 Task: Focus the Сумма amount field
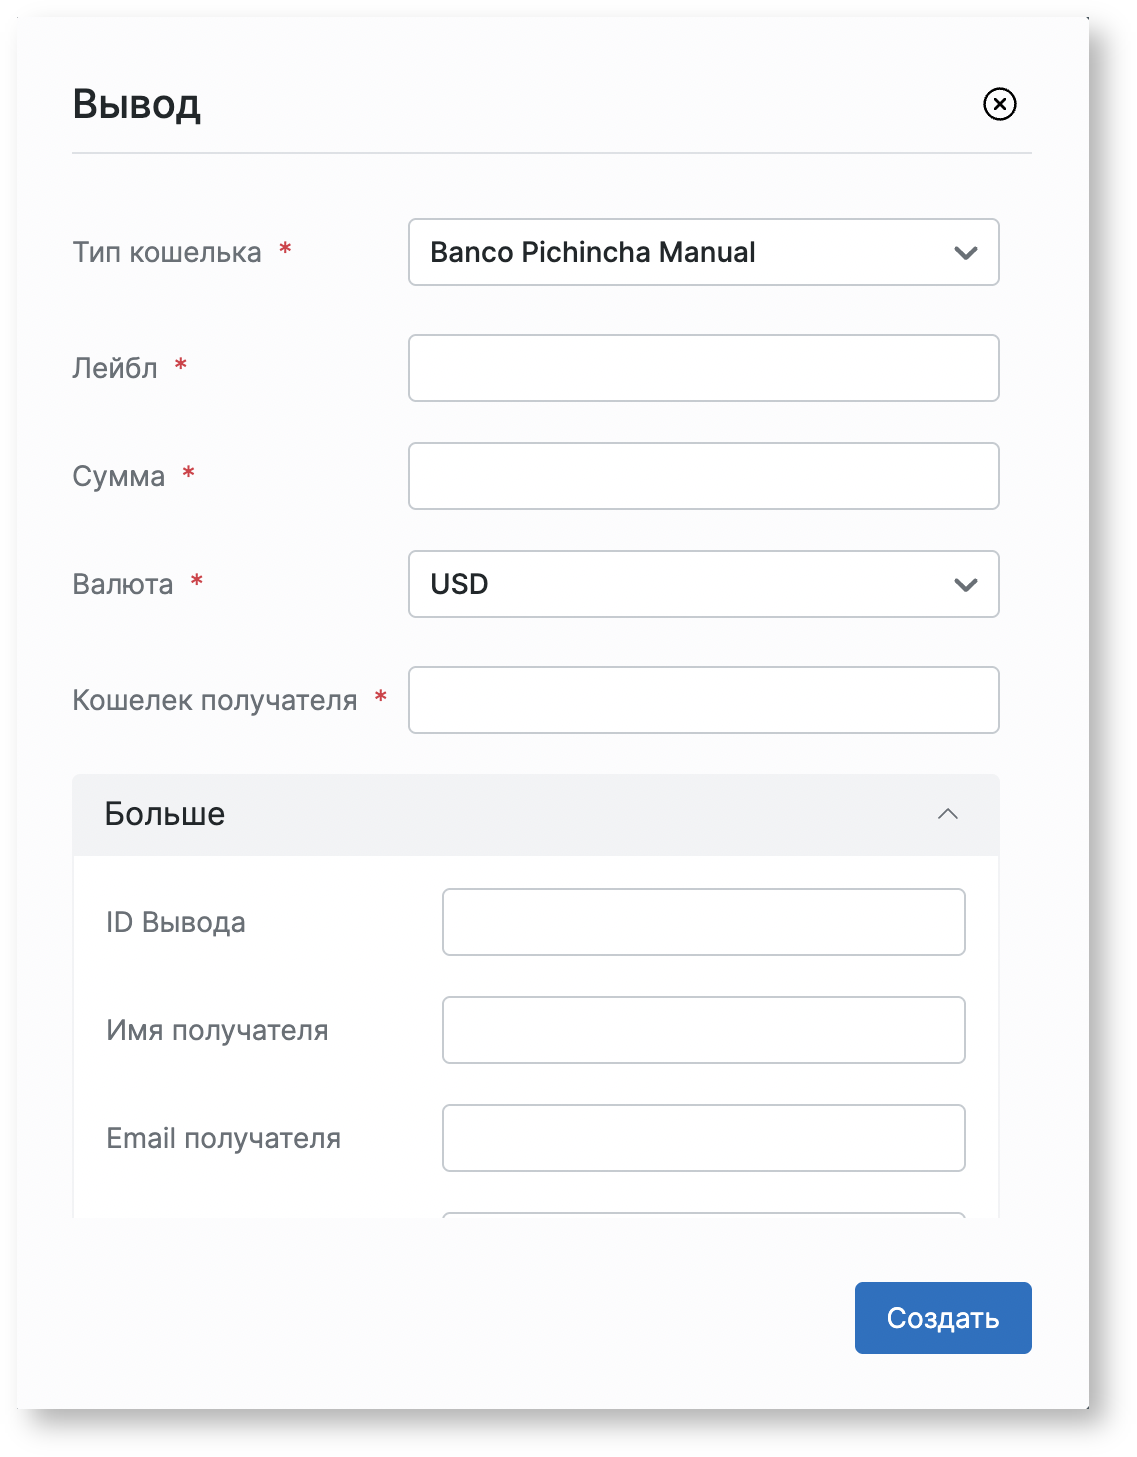(703, 476)
